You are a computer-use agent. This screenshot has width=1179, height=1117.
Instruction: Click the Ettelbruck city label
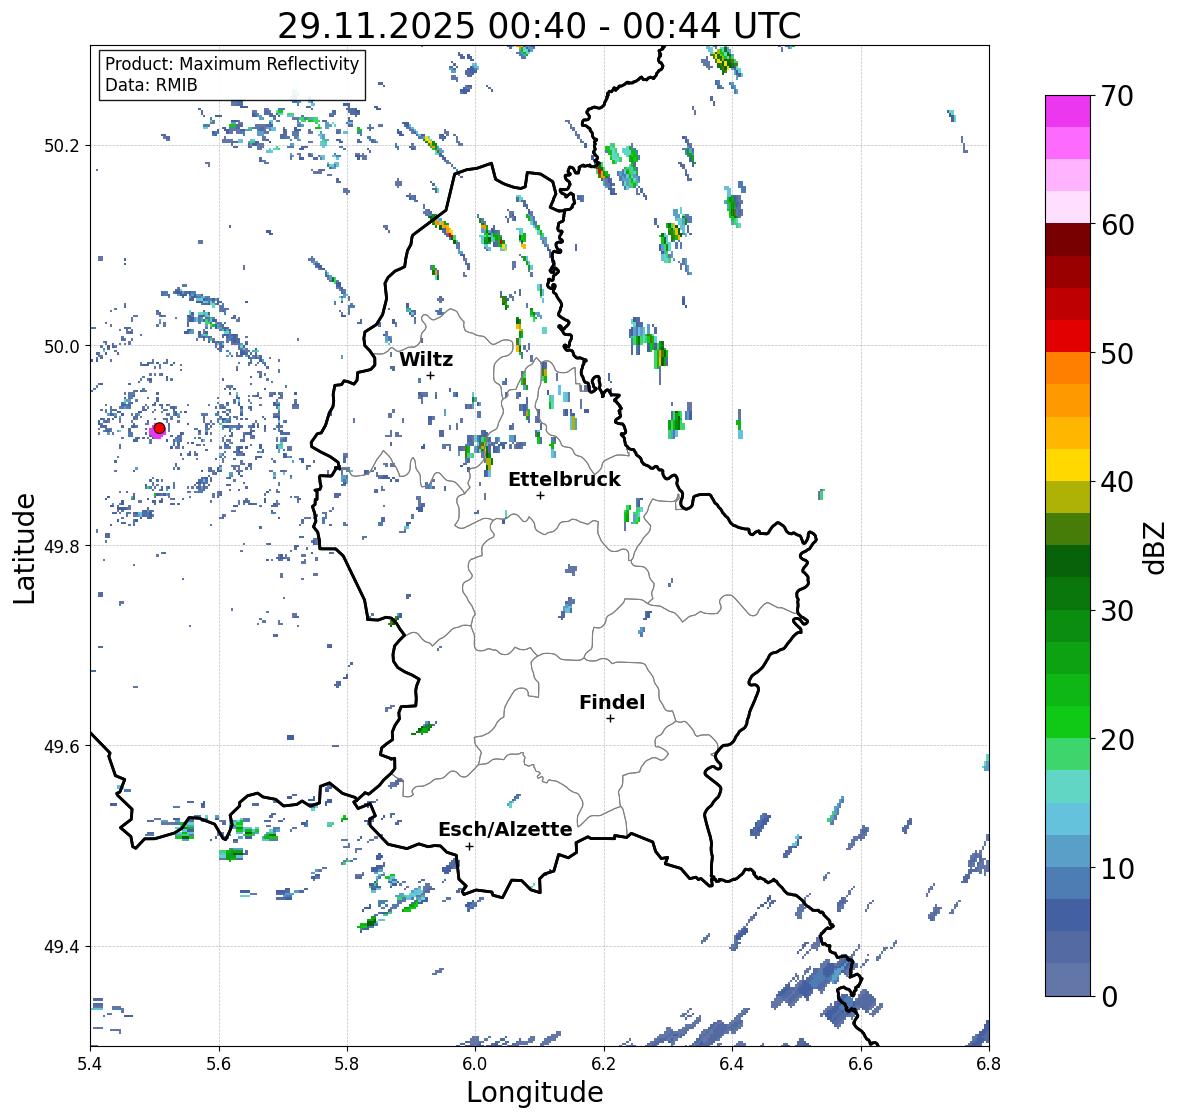click(564, 480)
